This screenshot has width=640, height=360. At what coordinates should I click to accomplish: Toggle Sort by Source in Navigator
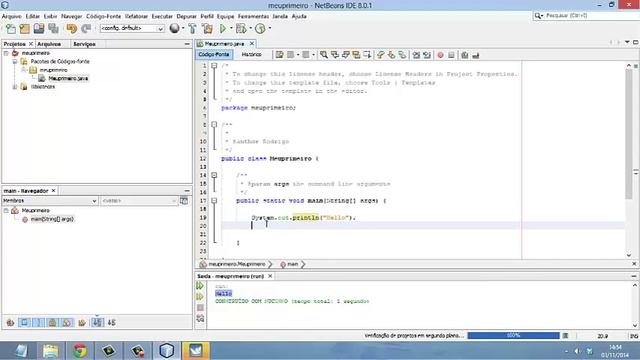click(111, 323)
